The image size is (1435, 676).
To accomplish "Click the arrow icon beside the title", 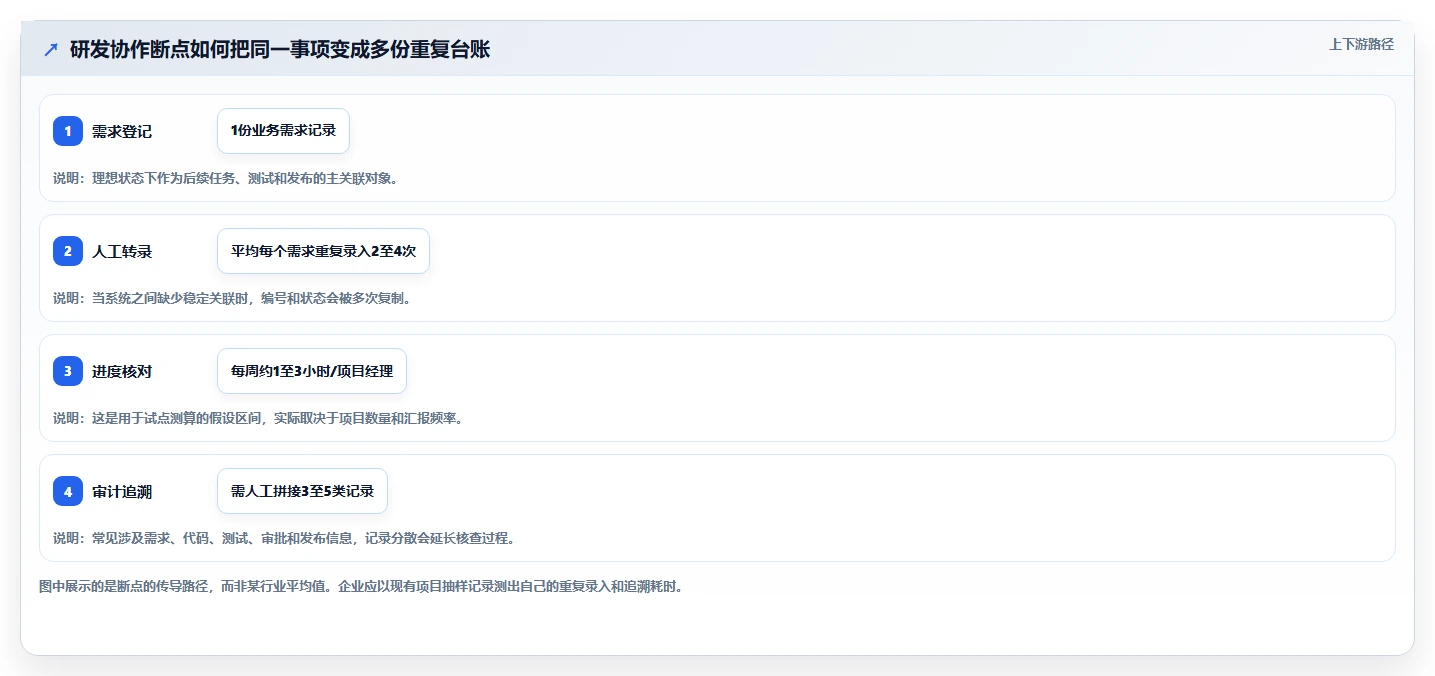I will (51, 50).
